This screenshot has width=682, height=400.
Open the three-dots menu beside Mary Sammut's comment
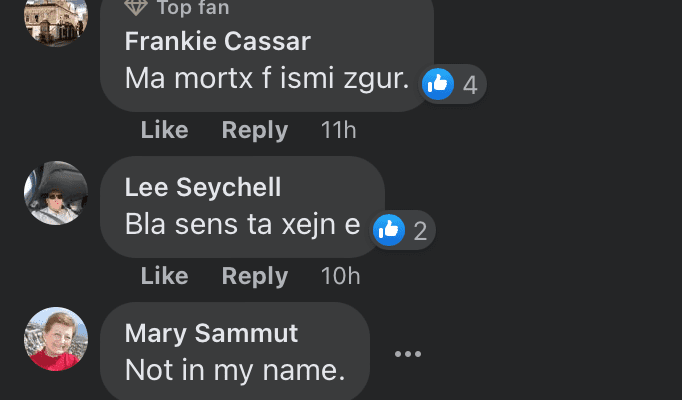tap(407, 354)
